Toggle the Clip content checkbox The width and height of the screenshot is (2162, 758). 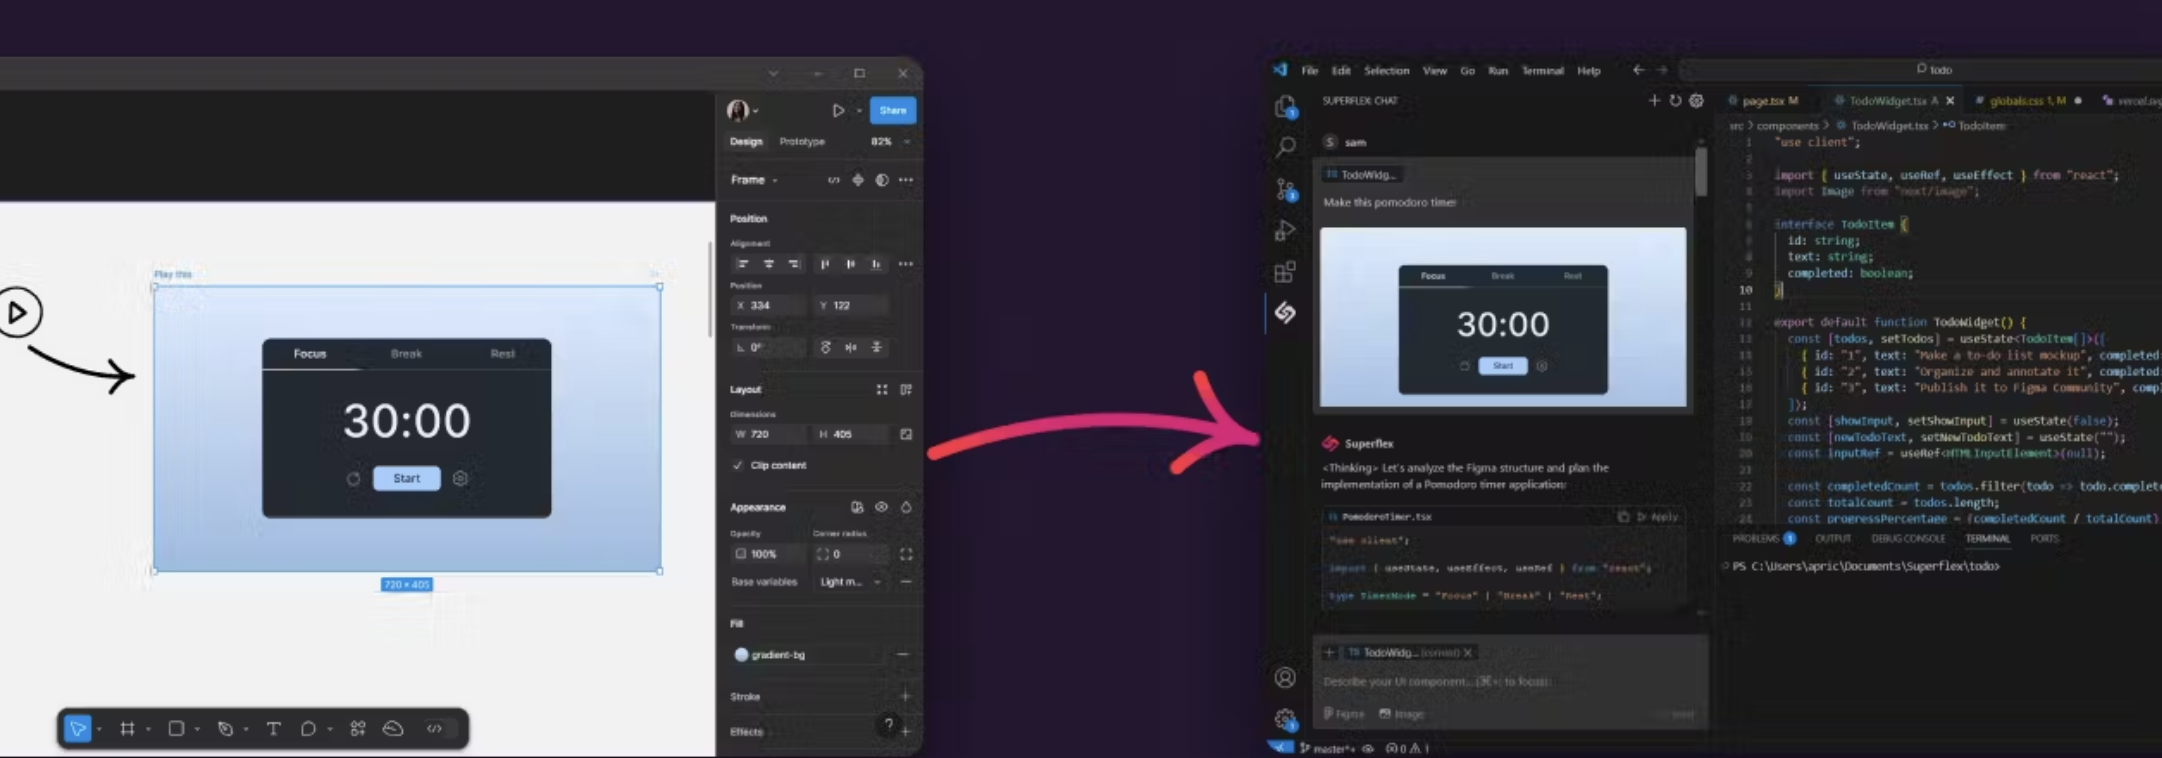tap(738, 466)
